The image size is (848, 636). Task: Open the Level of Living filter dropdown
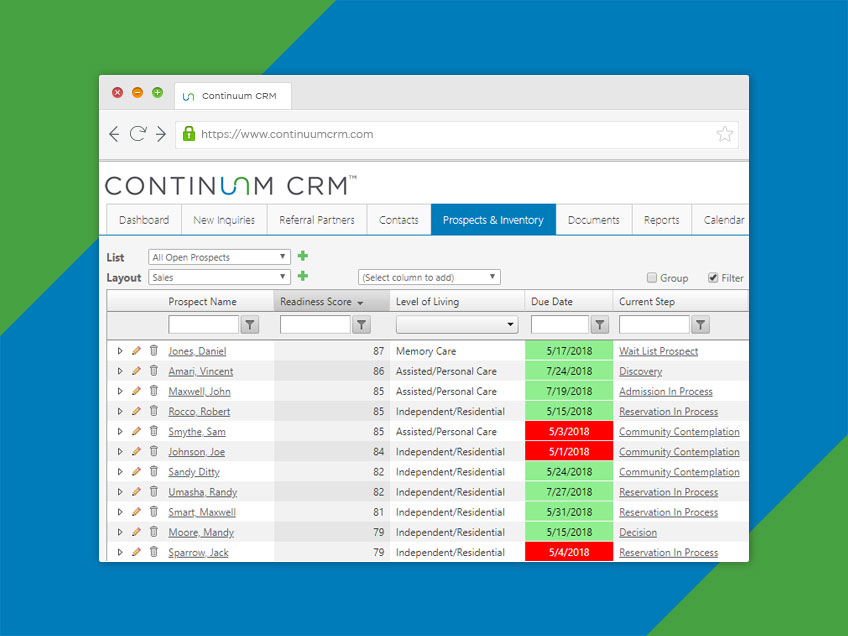(456, 324)
